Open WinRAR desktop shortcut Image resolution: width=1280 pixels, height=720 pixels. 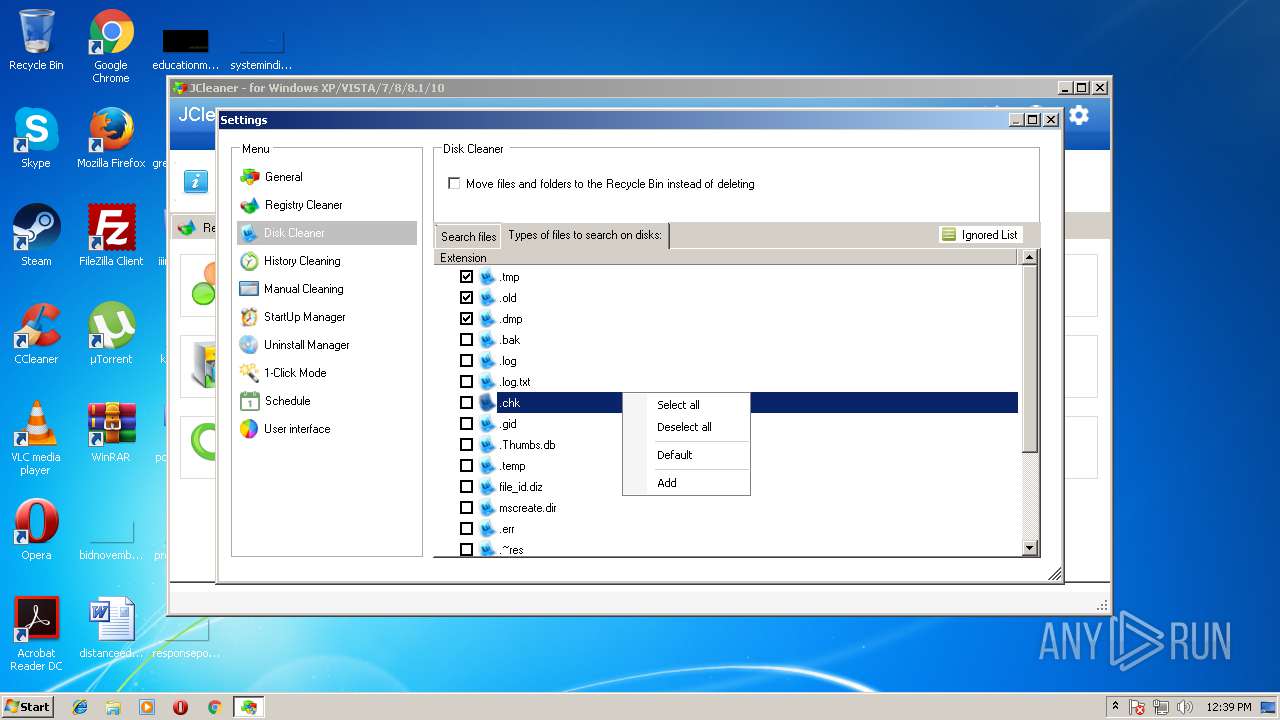pyautogui.click(x=111, y=432)
